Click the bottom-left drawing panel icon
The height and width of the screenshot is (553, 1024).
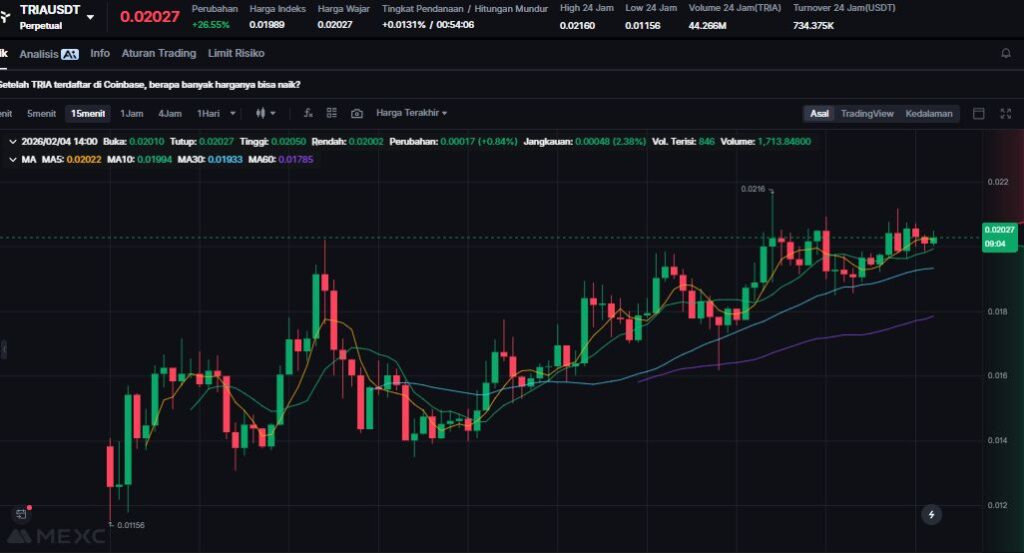click(20, 514)
